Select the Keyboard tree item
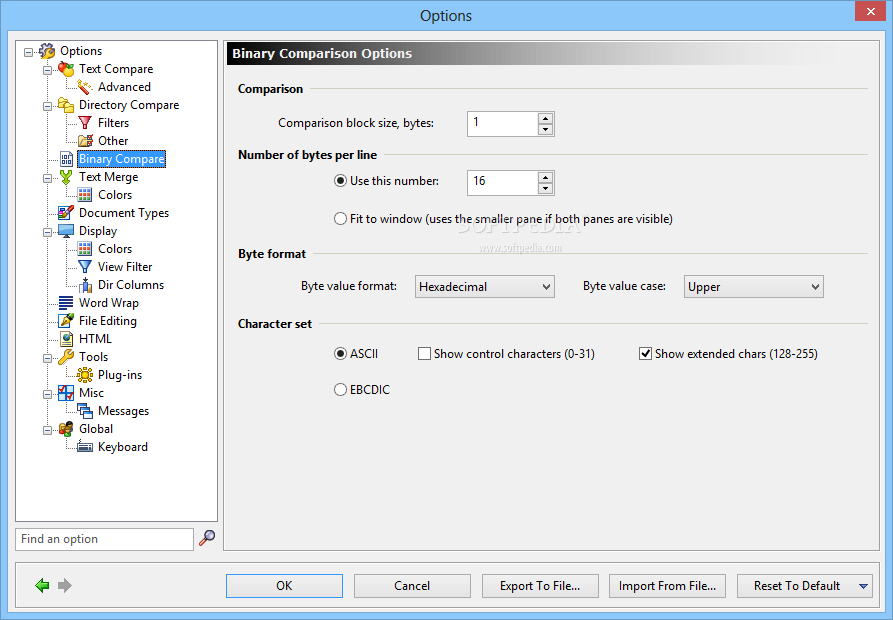 [x=122, y=447]
